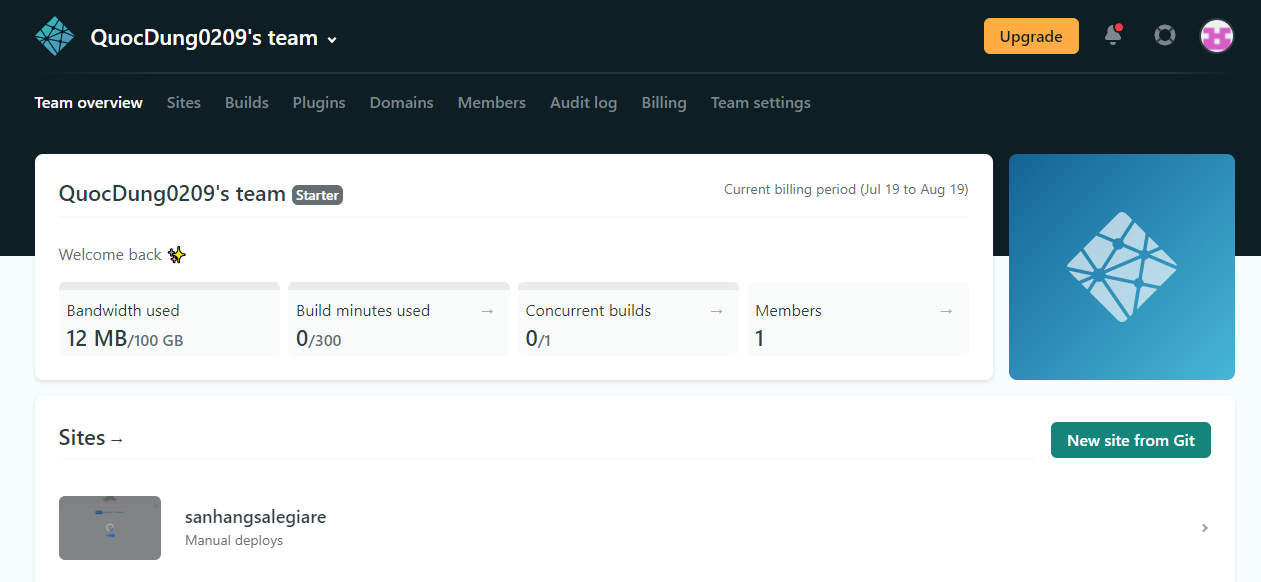Click the Bandwidth used progress bar
The image size is (1261, 582).
click(168, 285)
